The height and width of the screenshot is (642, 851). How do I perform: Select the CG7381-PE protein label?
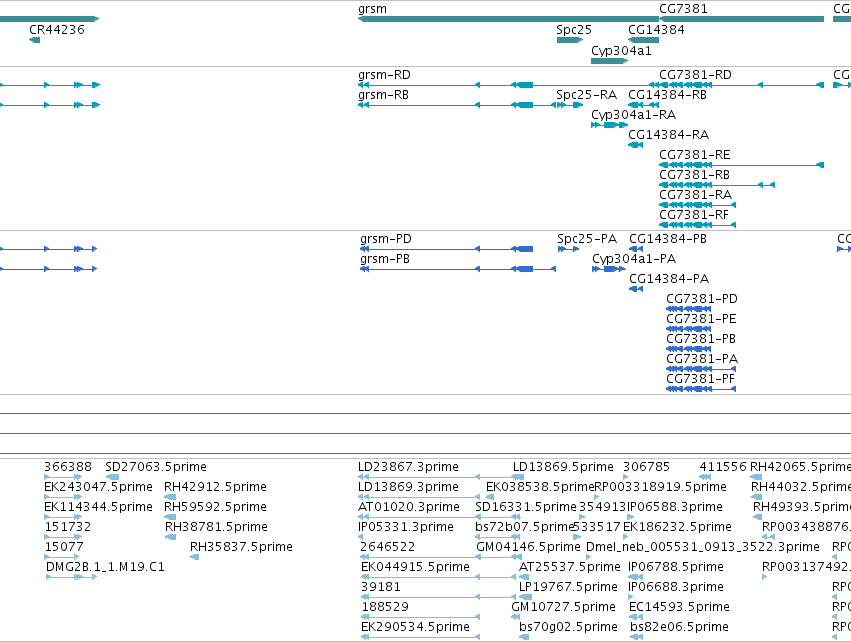coord(701,319)
